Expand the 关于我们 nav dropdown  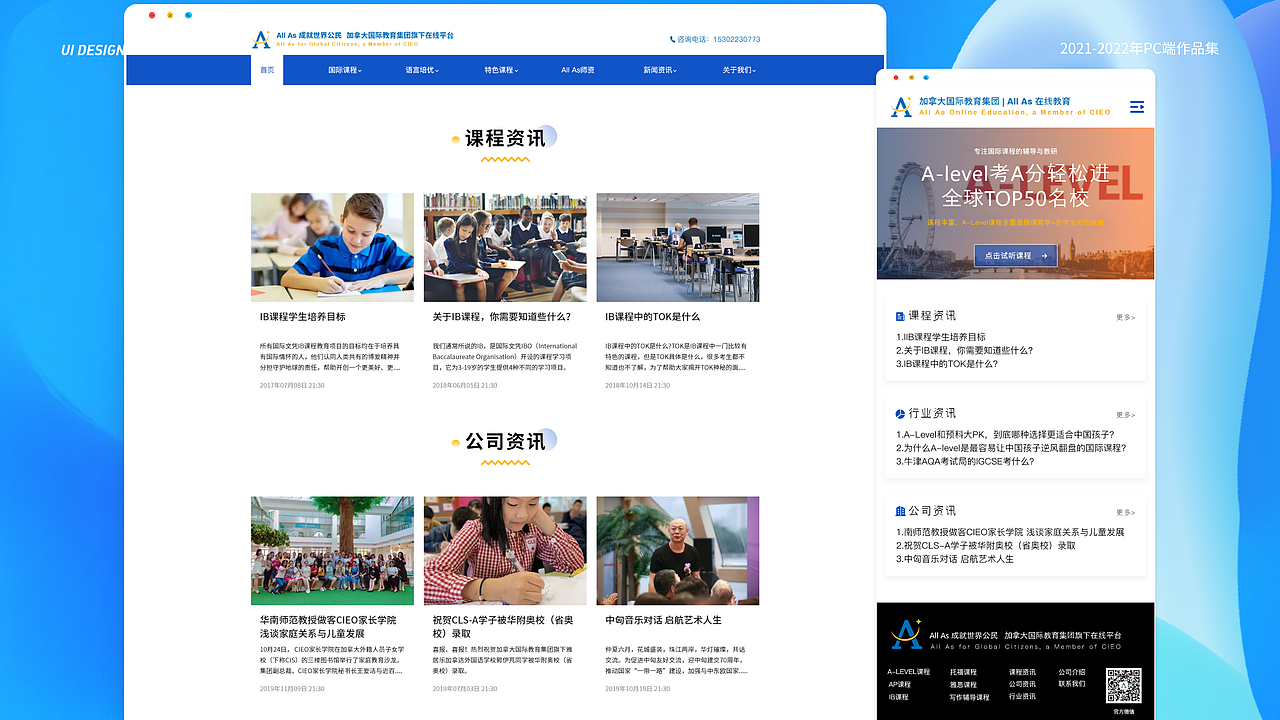point(739,70)
